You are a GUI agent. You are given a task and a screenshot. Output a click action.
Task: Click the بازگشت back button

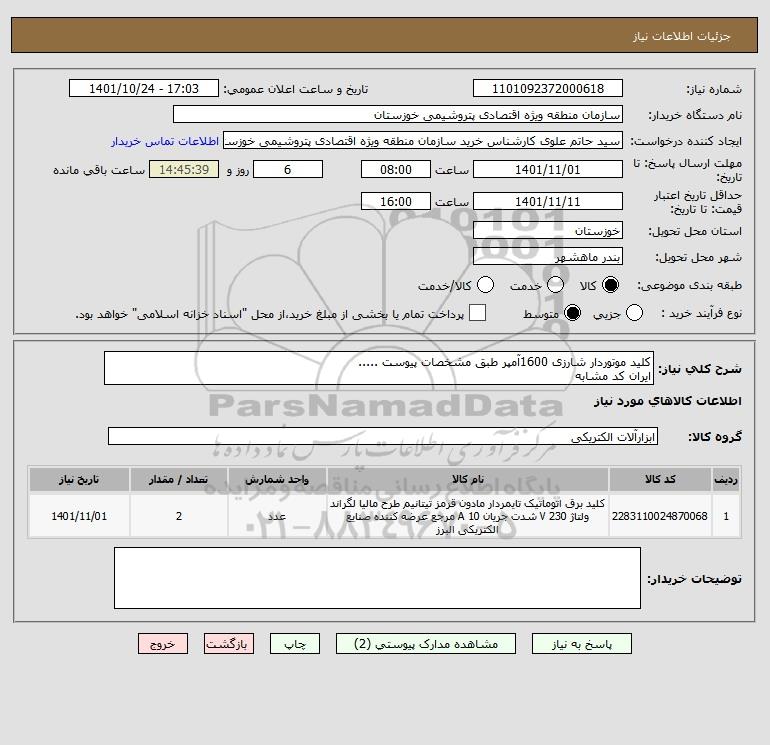[x=229, y=644]
